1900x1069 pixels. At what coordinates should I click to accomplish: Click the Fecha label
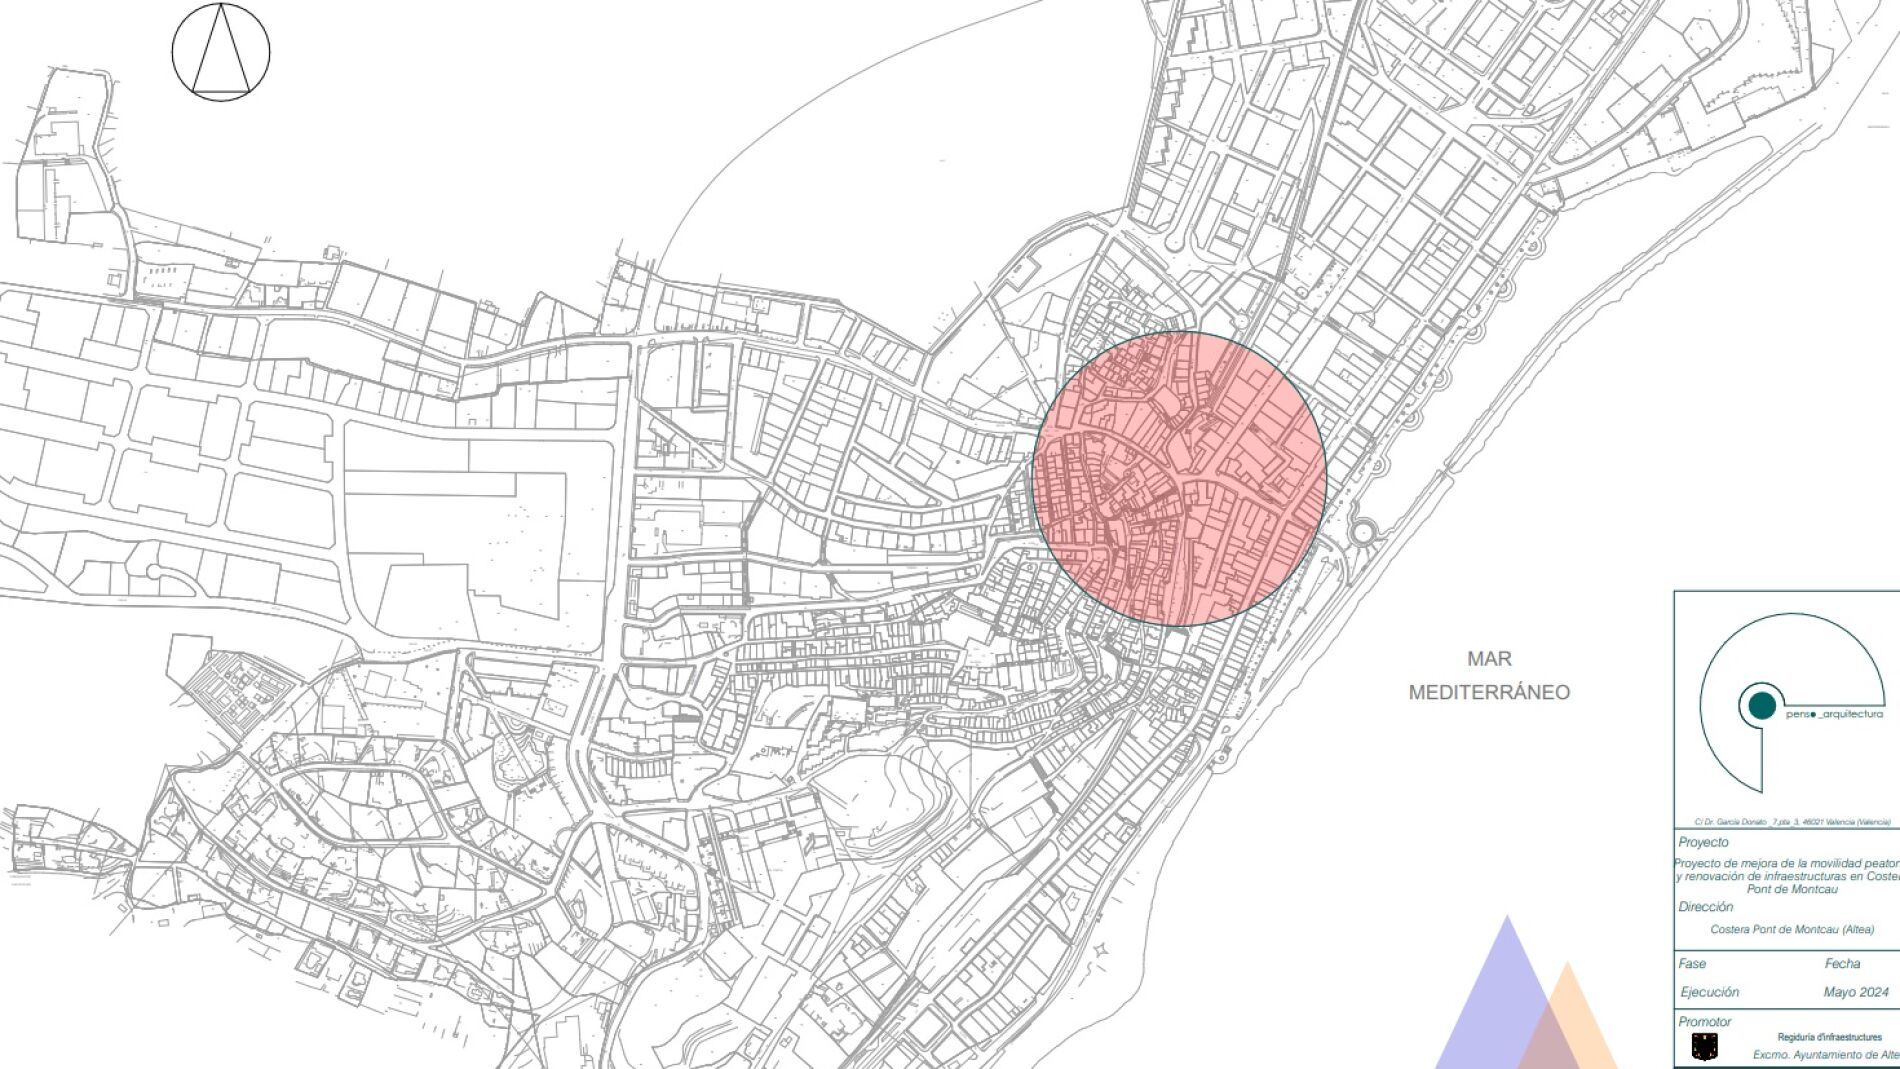[1842, 964]
